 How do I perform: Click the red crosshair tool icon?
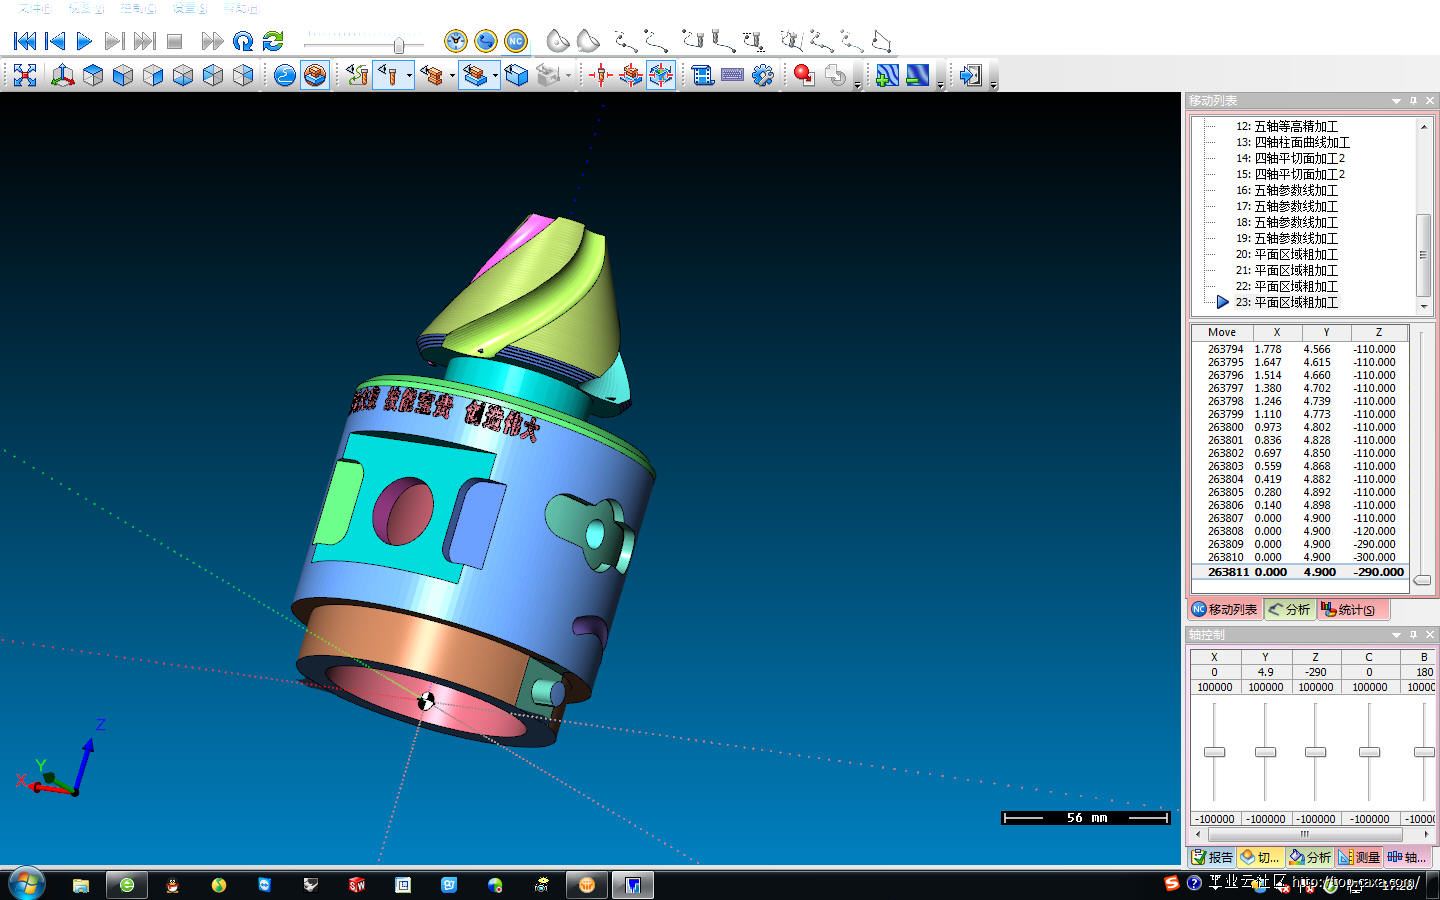(601, 75)
